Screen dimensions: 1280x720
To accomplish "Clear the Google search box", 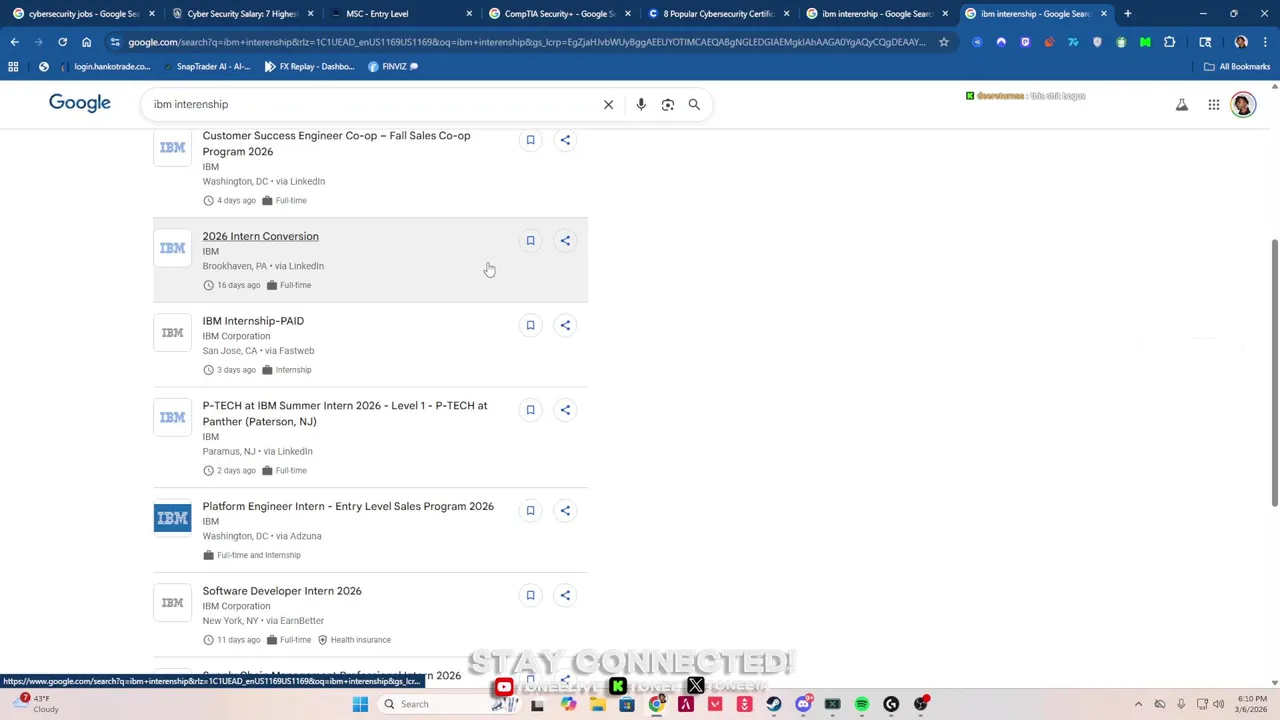I will pos(608,104).
